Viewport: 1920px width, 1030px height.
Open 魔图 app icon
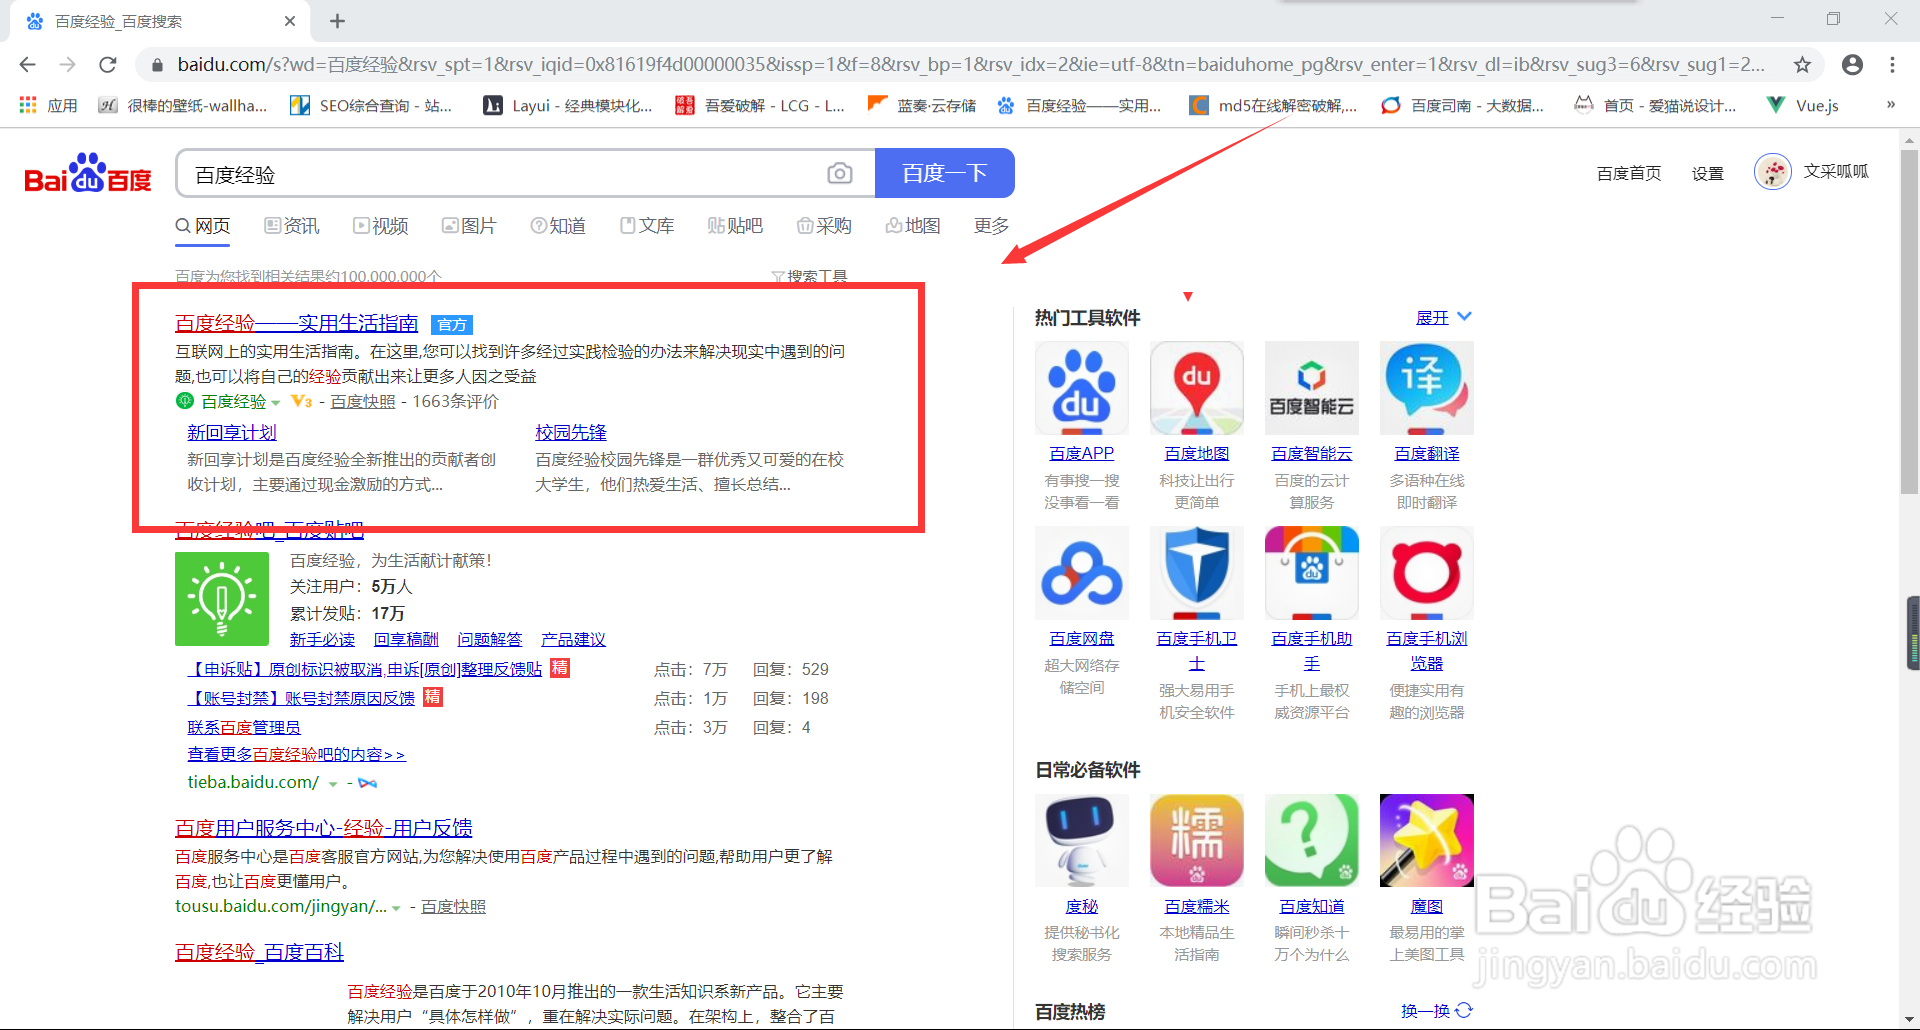(1427, 841)
